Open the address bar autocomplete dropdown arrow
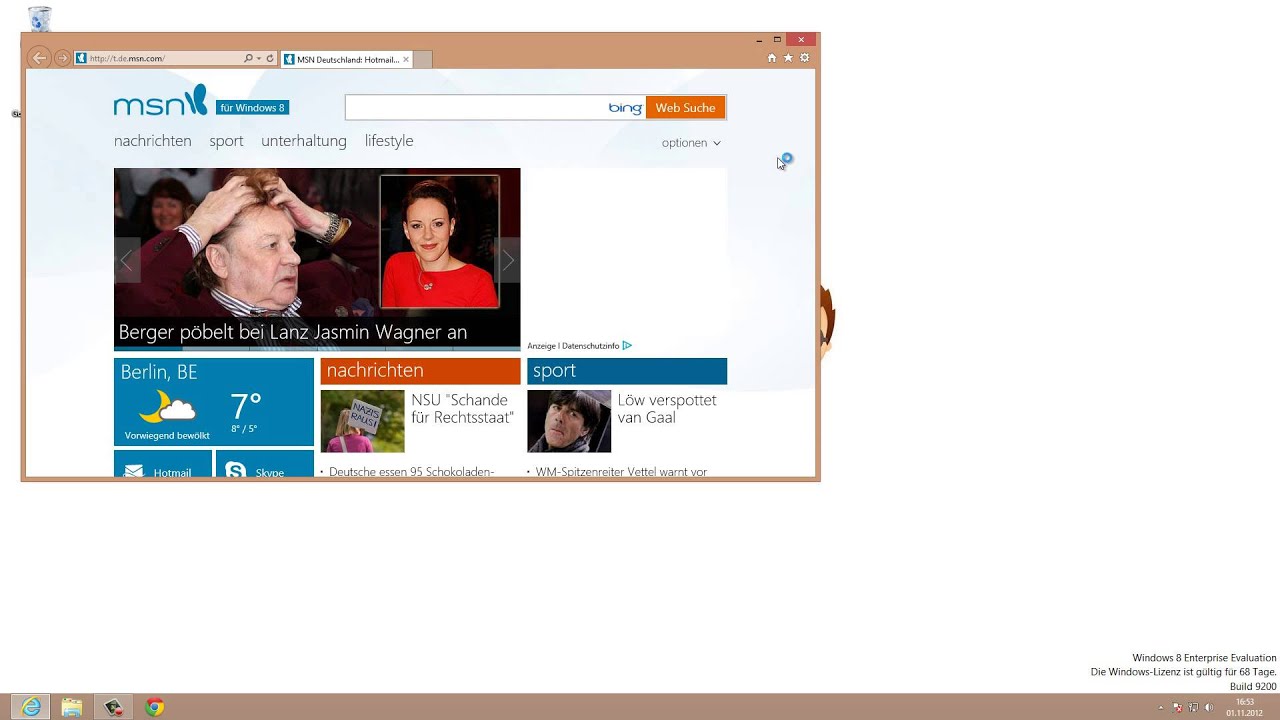 click(x=259, y=58)
